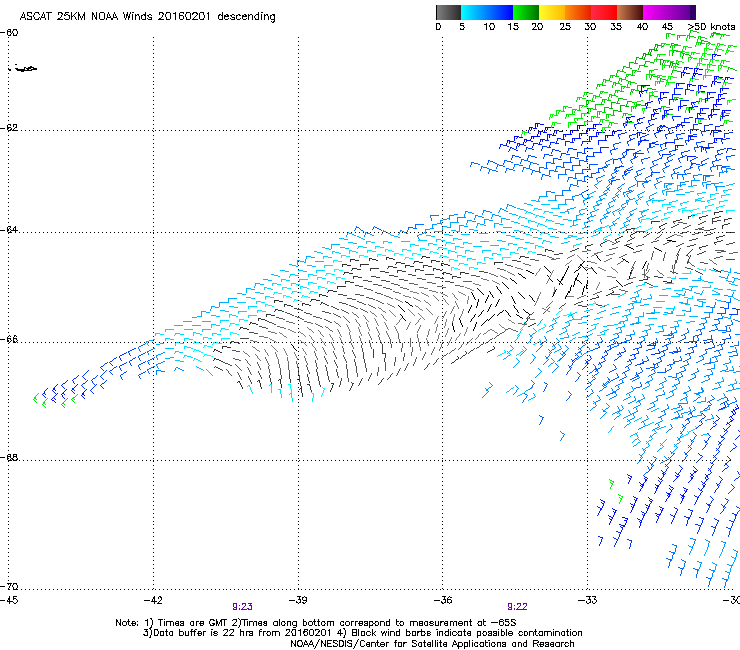This screenshot has height=650, width=740.
Task: Click the purple '9:23' swath time label
Action: (x=242, y=607)
